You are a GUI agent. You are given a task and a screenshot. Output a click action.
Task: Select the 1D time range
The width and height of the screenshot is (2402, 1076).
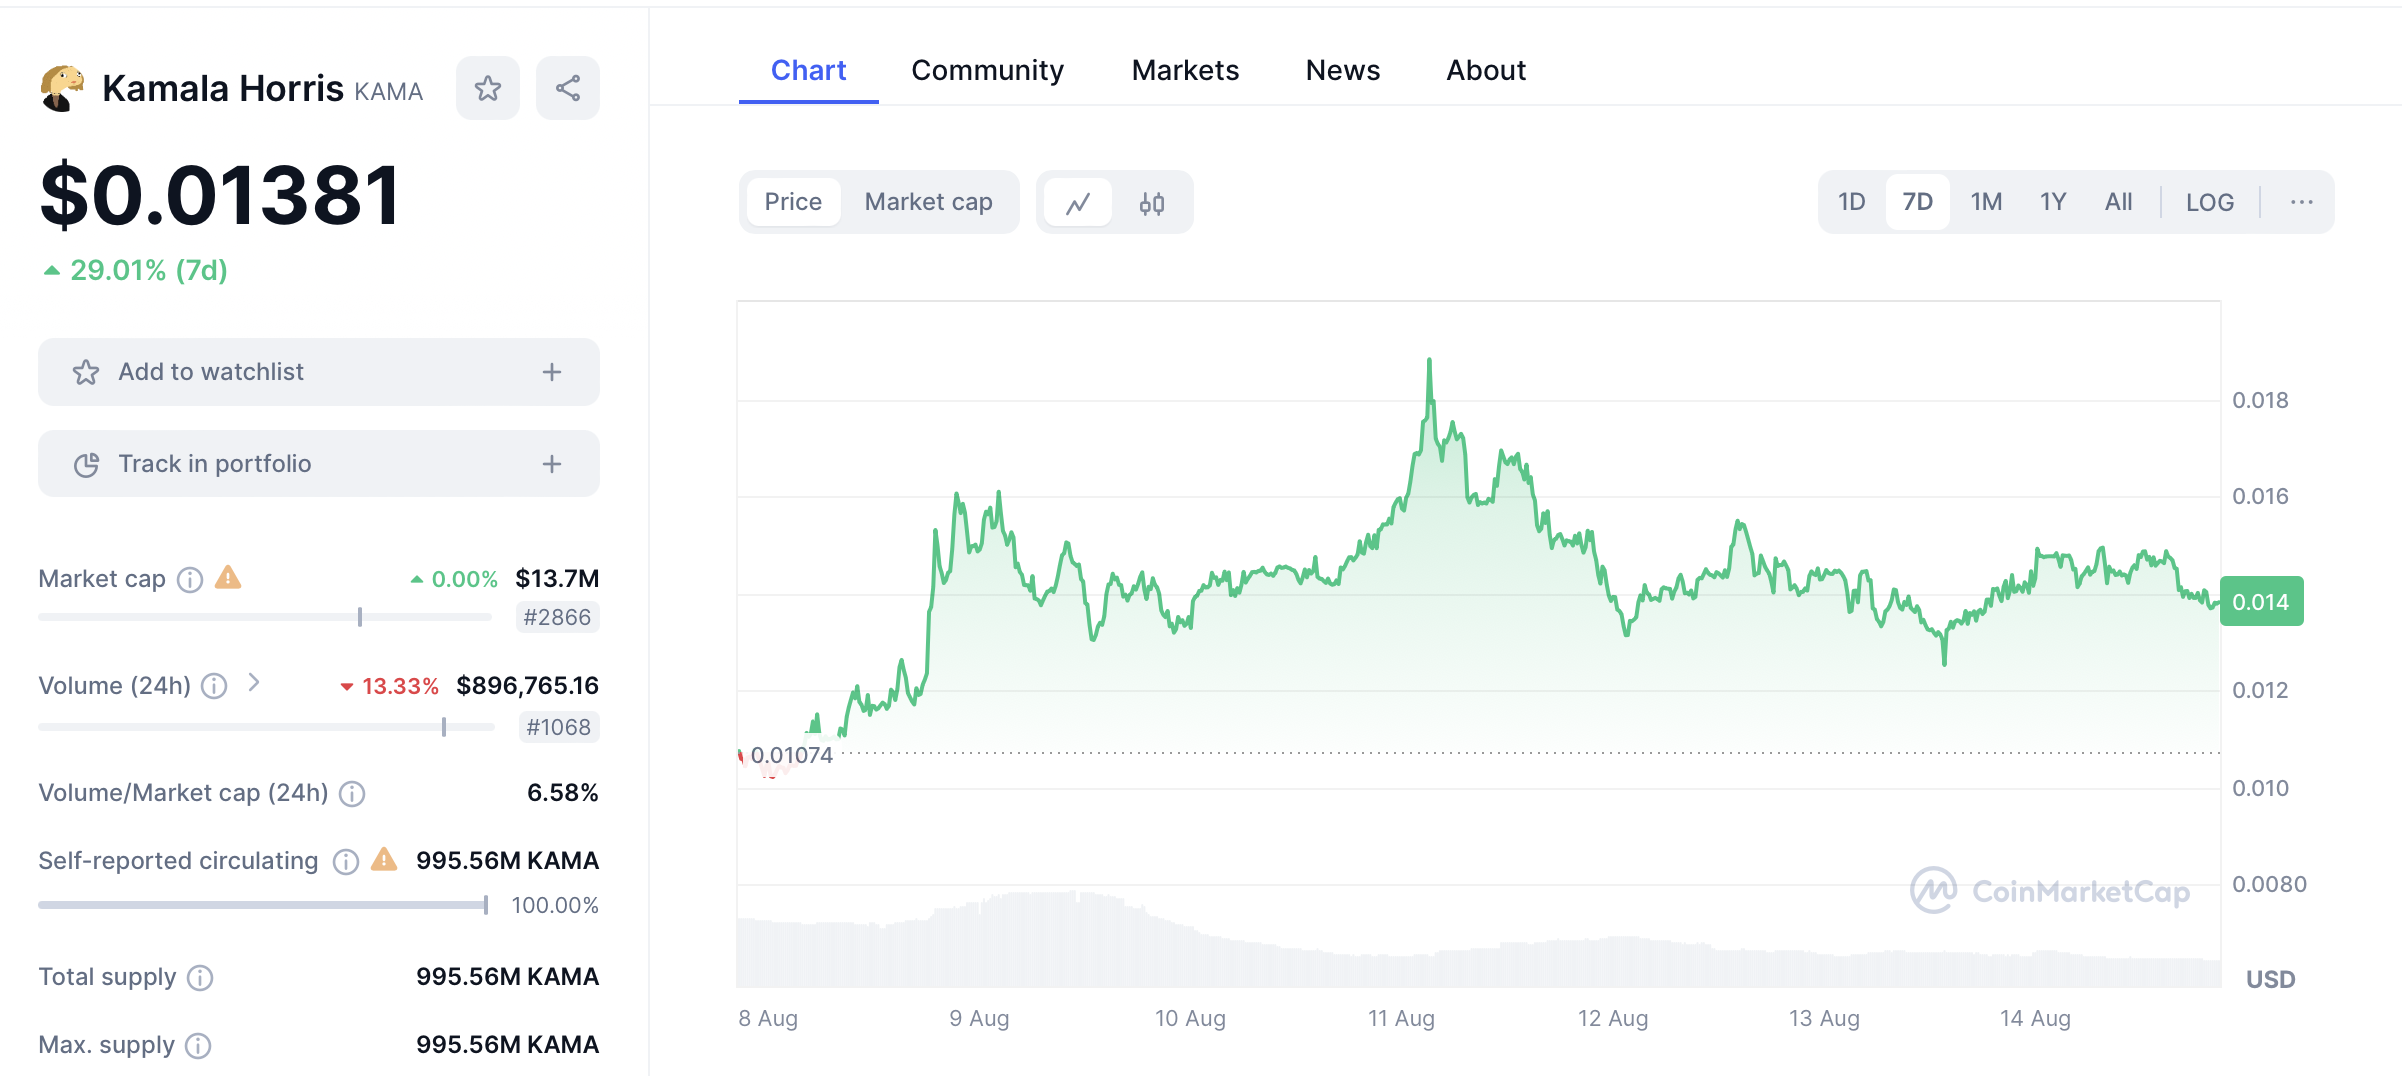tap(1851, 202)
